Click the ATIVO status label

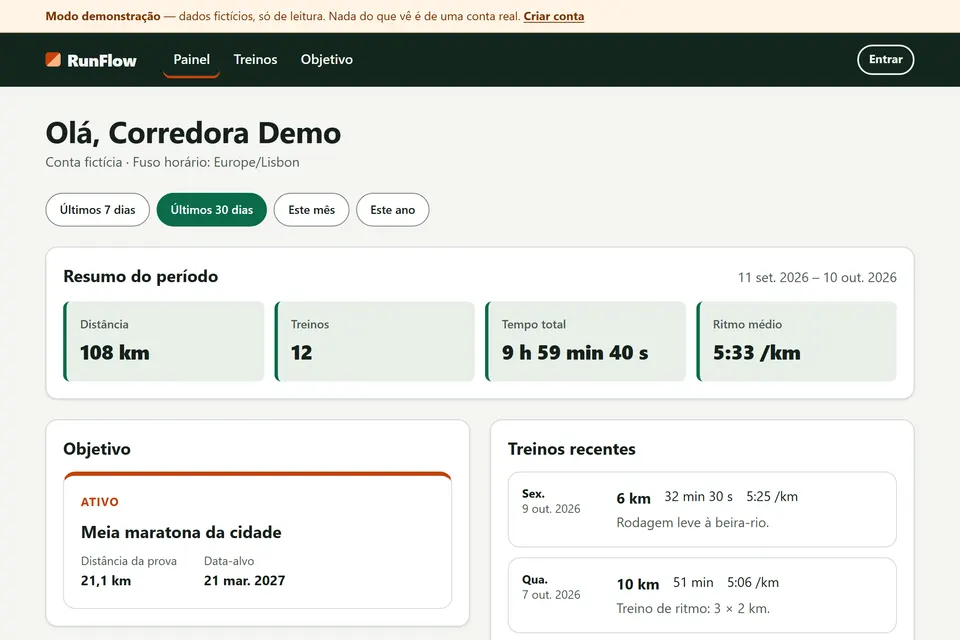pos(100,502)
